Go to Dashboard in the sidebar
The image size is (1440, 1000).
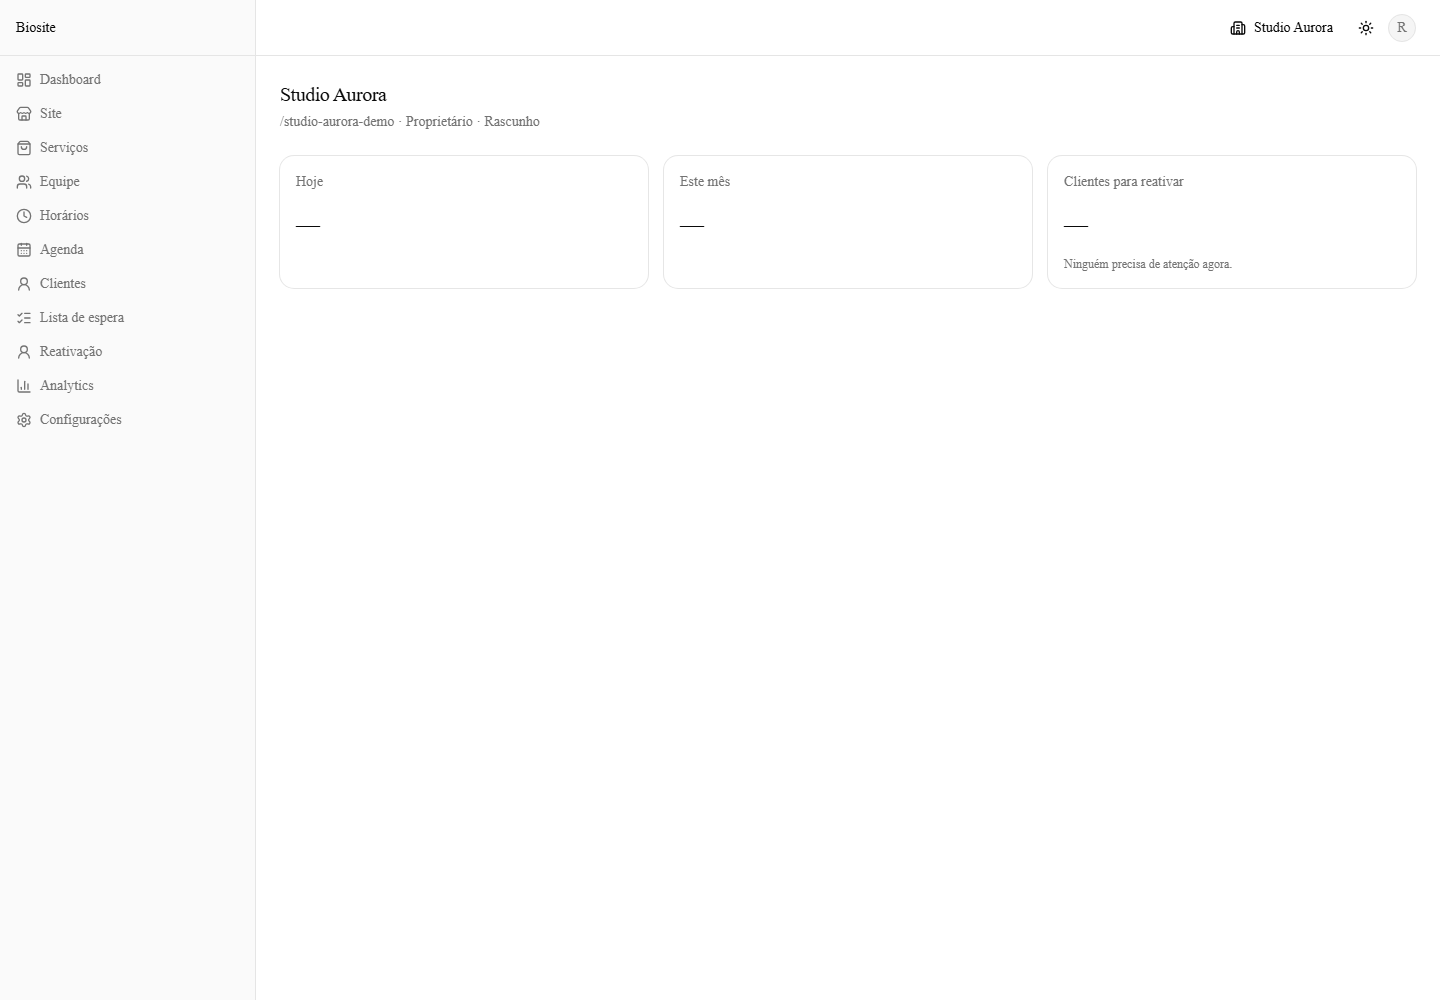pyautogui.click(x=127, y=80)
